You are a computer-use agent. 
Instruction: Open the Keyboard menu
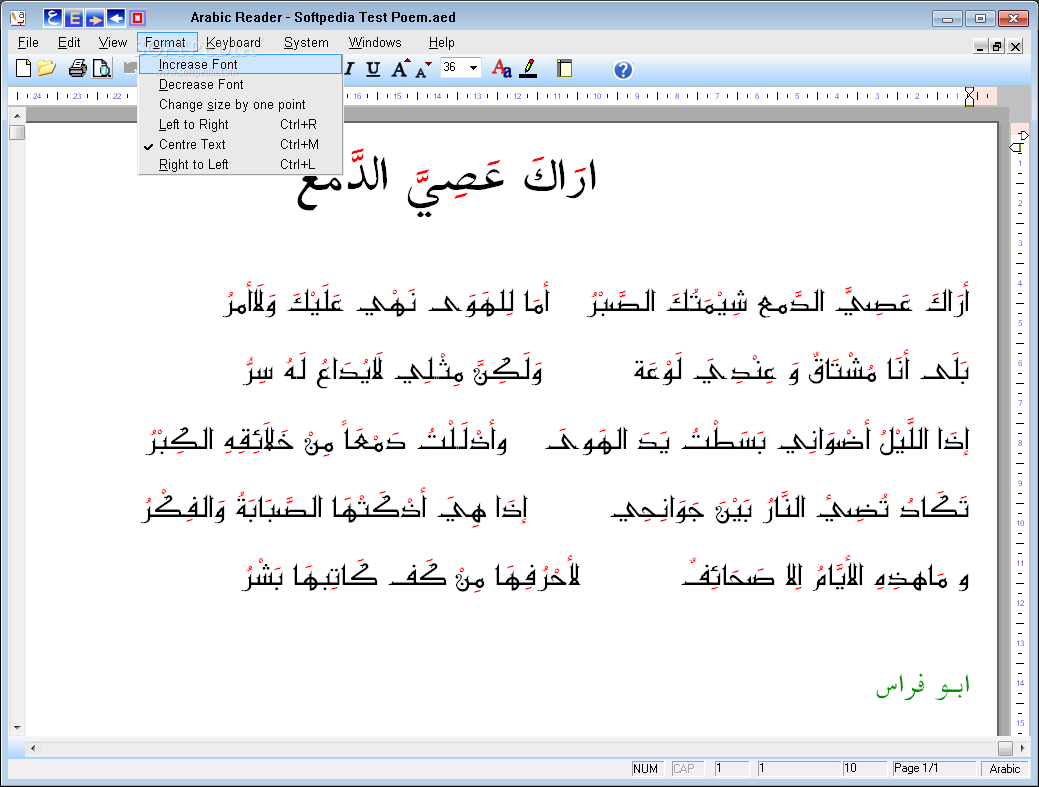233,42
